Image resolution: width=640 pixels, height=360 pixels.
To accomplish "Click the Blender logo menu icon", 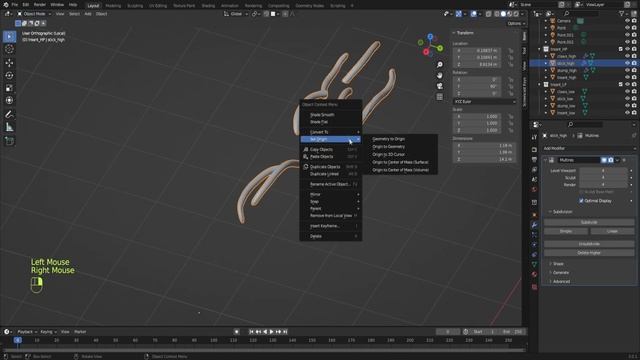I will 6,4.
